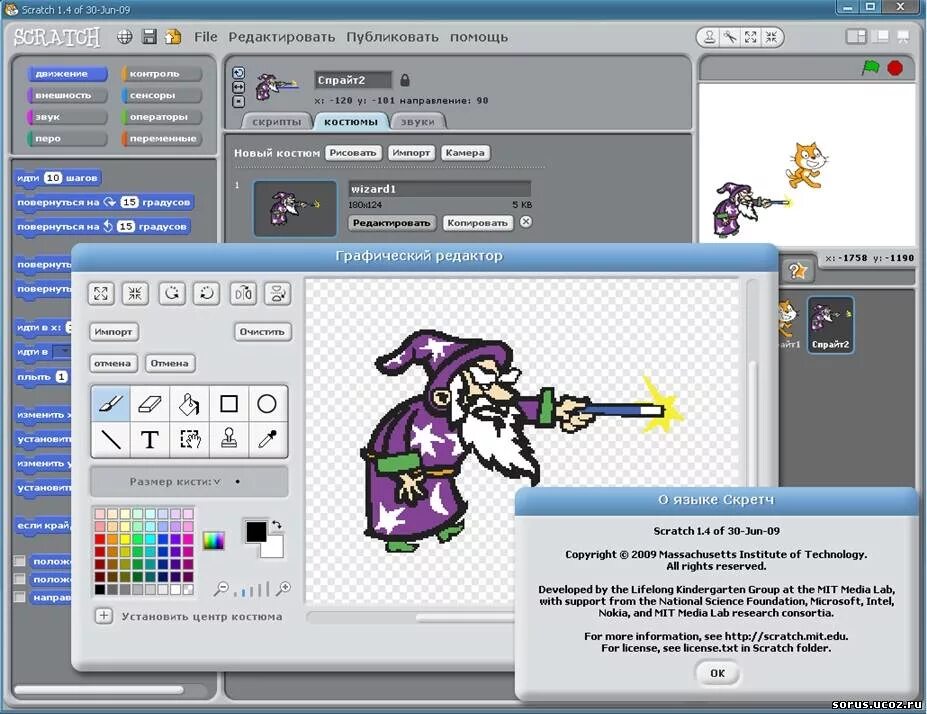
Task: Open the File menu
Action: tap(205, 36)
